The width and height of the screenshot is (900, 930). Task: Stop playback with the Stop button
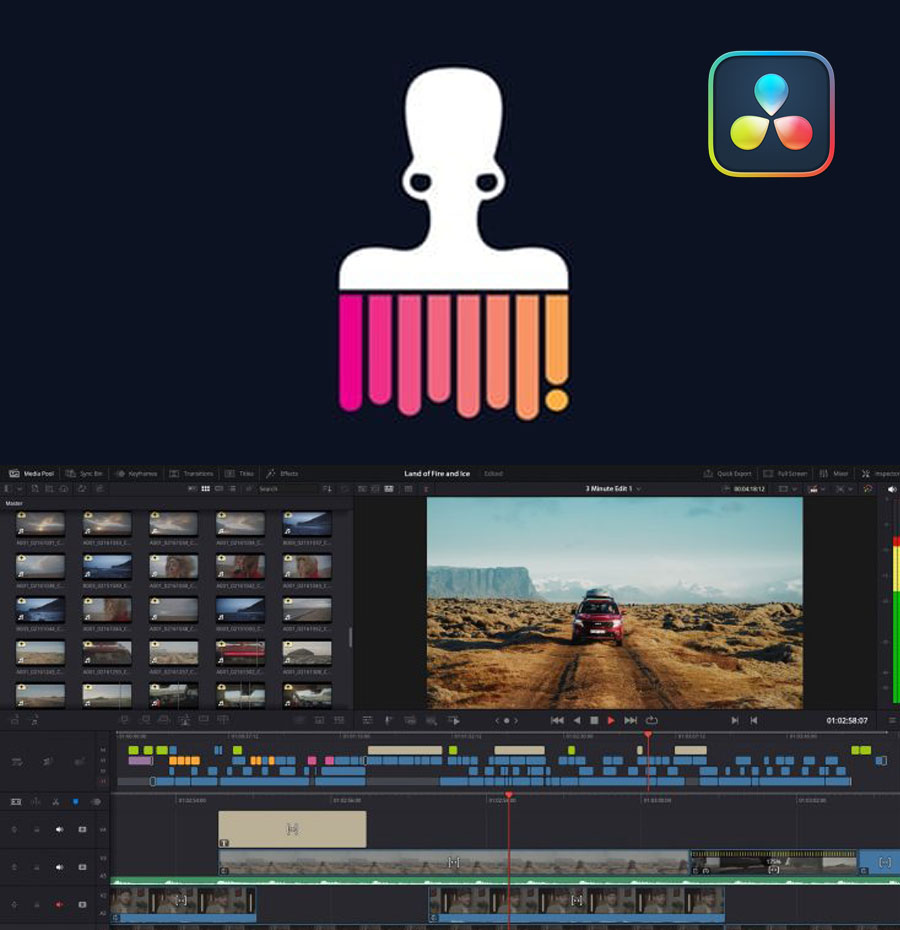(x=593, y=720)
